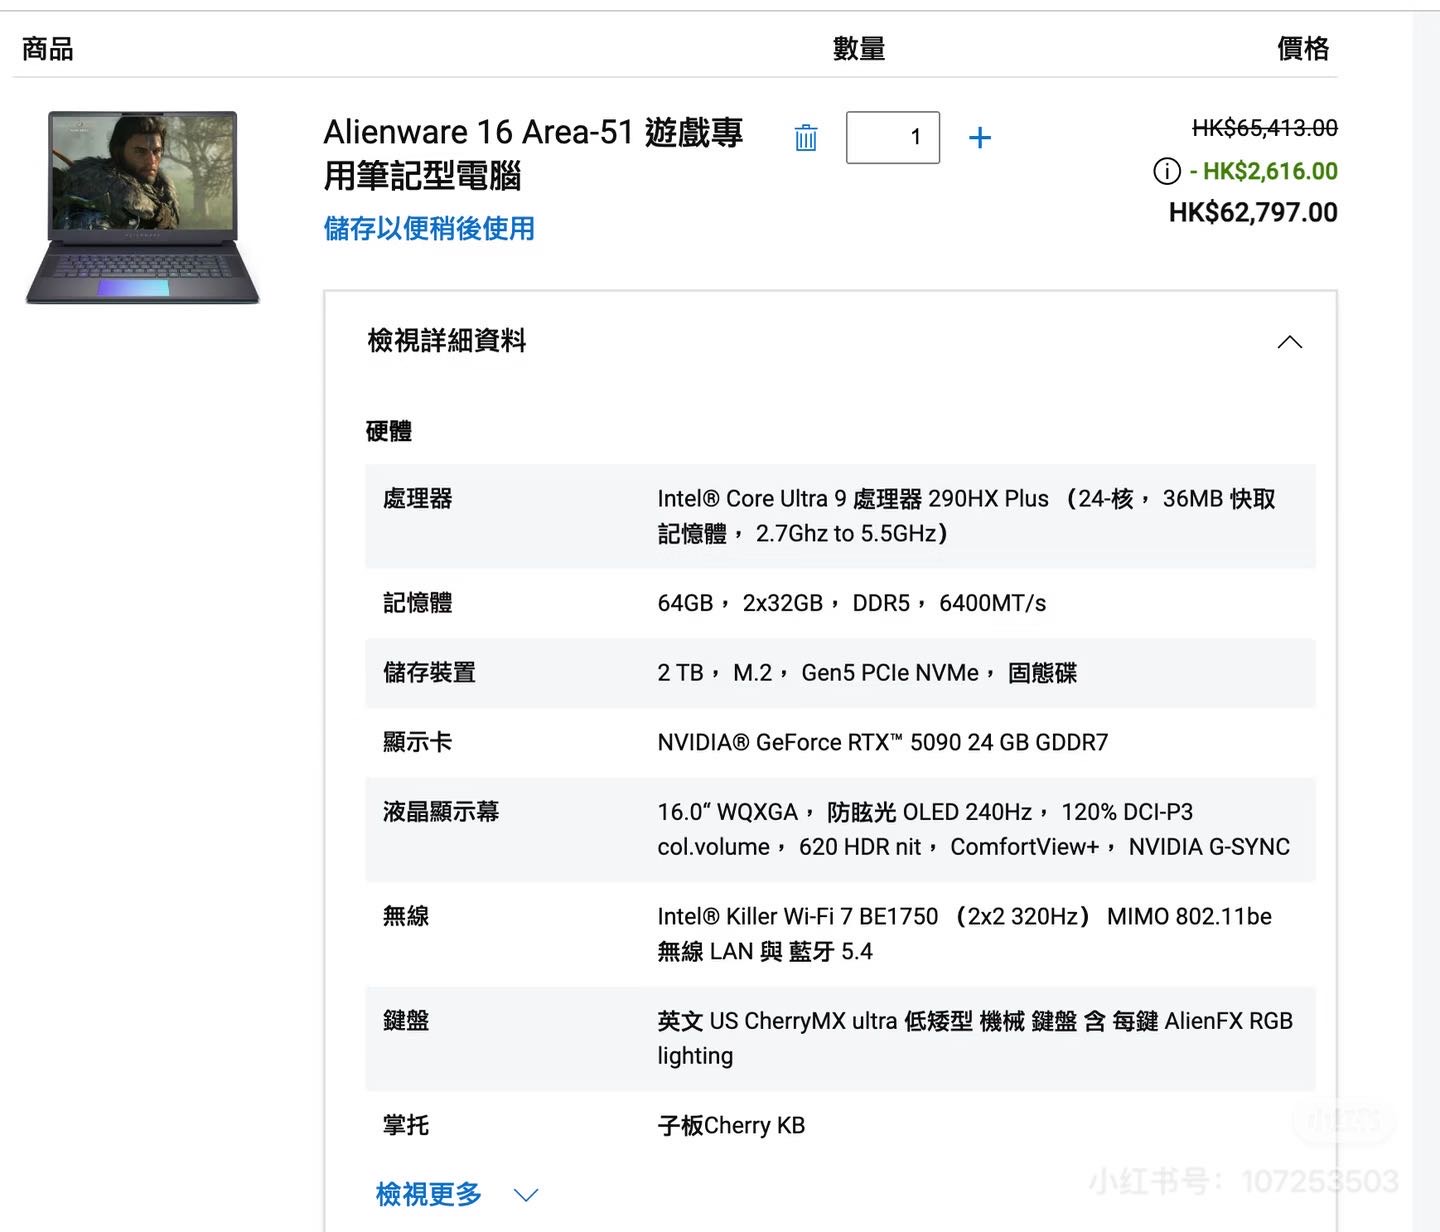This screenshot has height=1232, width=1440.
Task: Click the Intel Killer Wi-Fi 7 BE1750 value
Action: (x=965, y=933)
